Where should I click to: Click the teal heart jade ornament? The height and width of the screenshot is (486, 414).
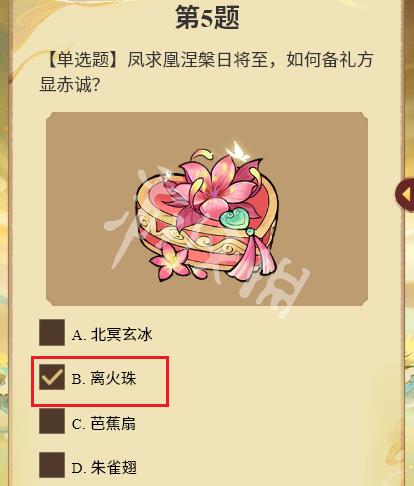[235, 217]
